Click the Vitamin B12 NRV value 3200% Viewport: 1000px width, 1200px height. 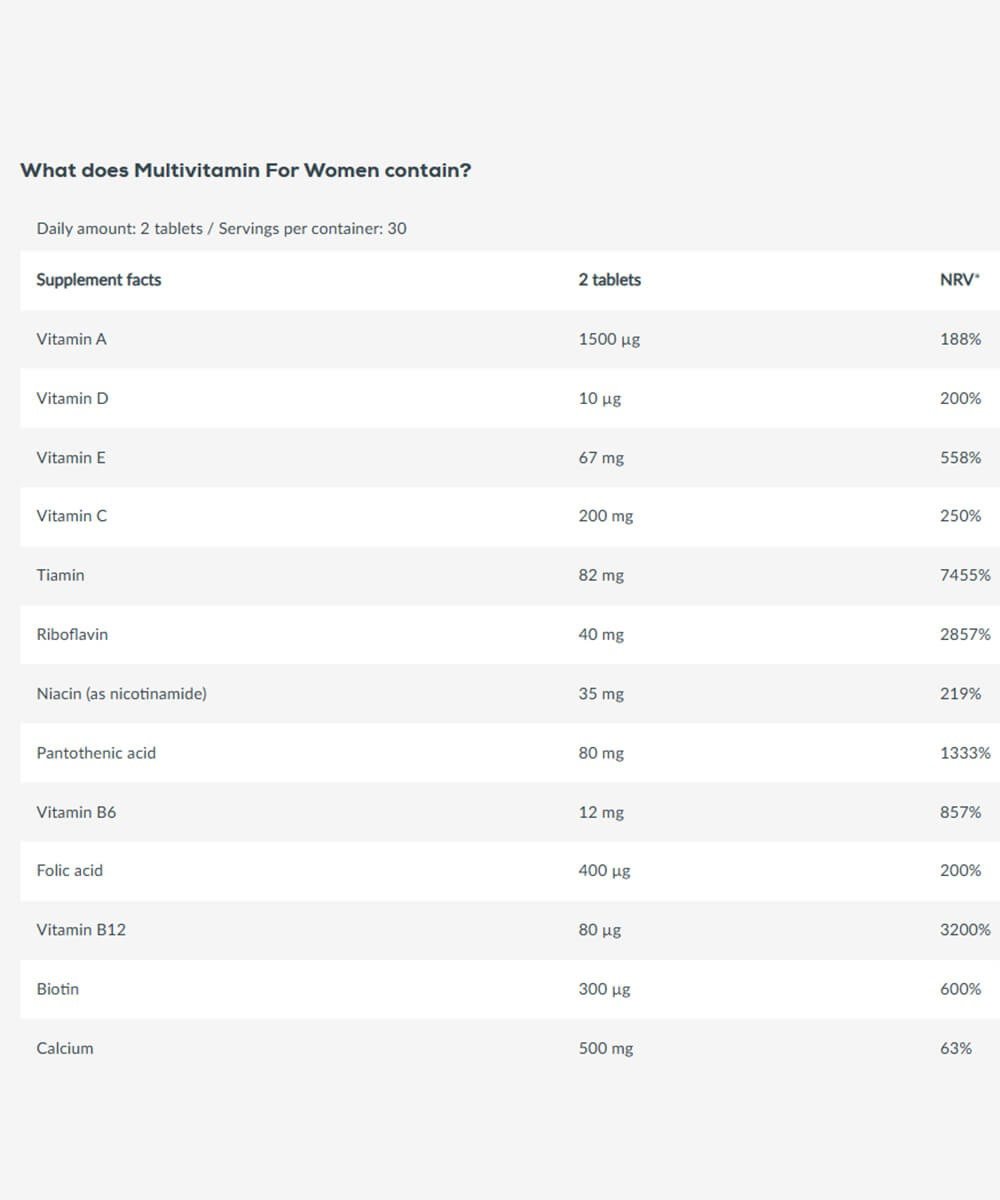965,929
